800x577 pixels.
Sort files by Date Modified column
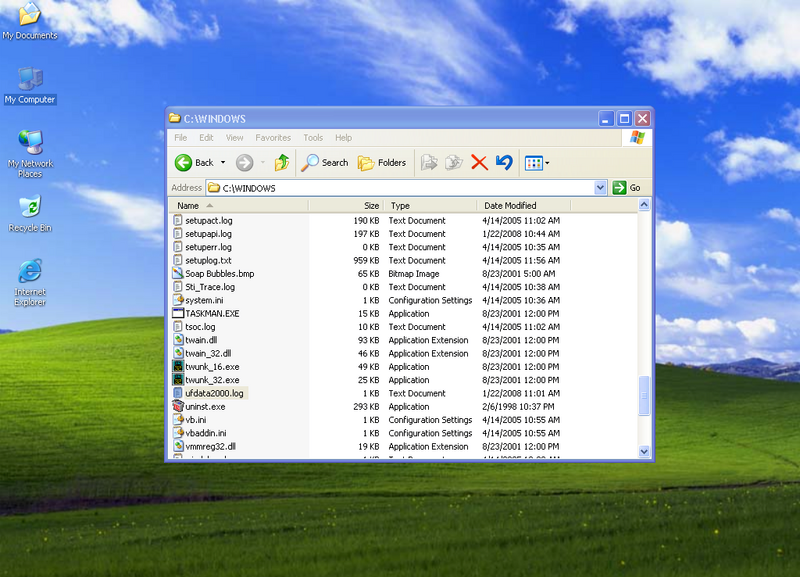tap(510, 206)
